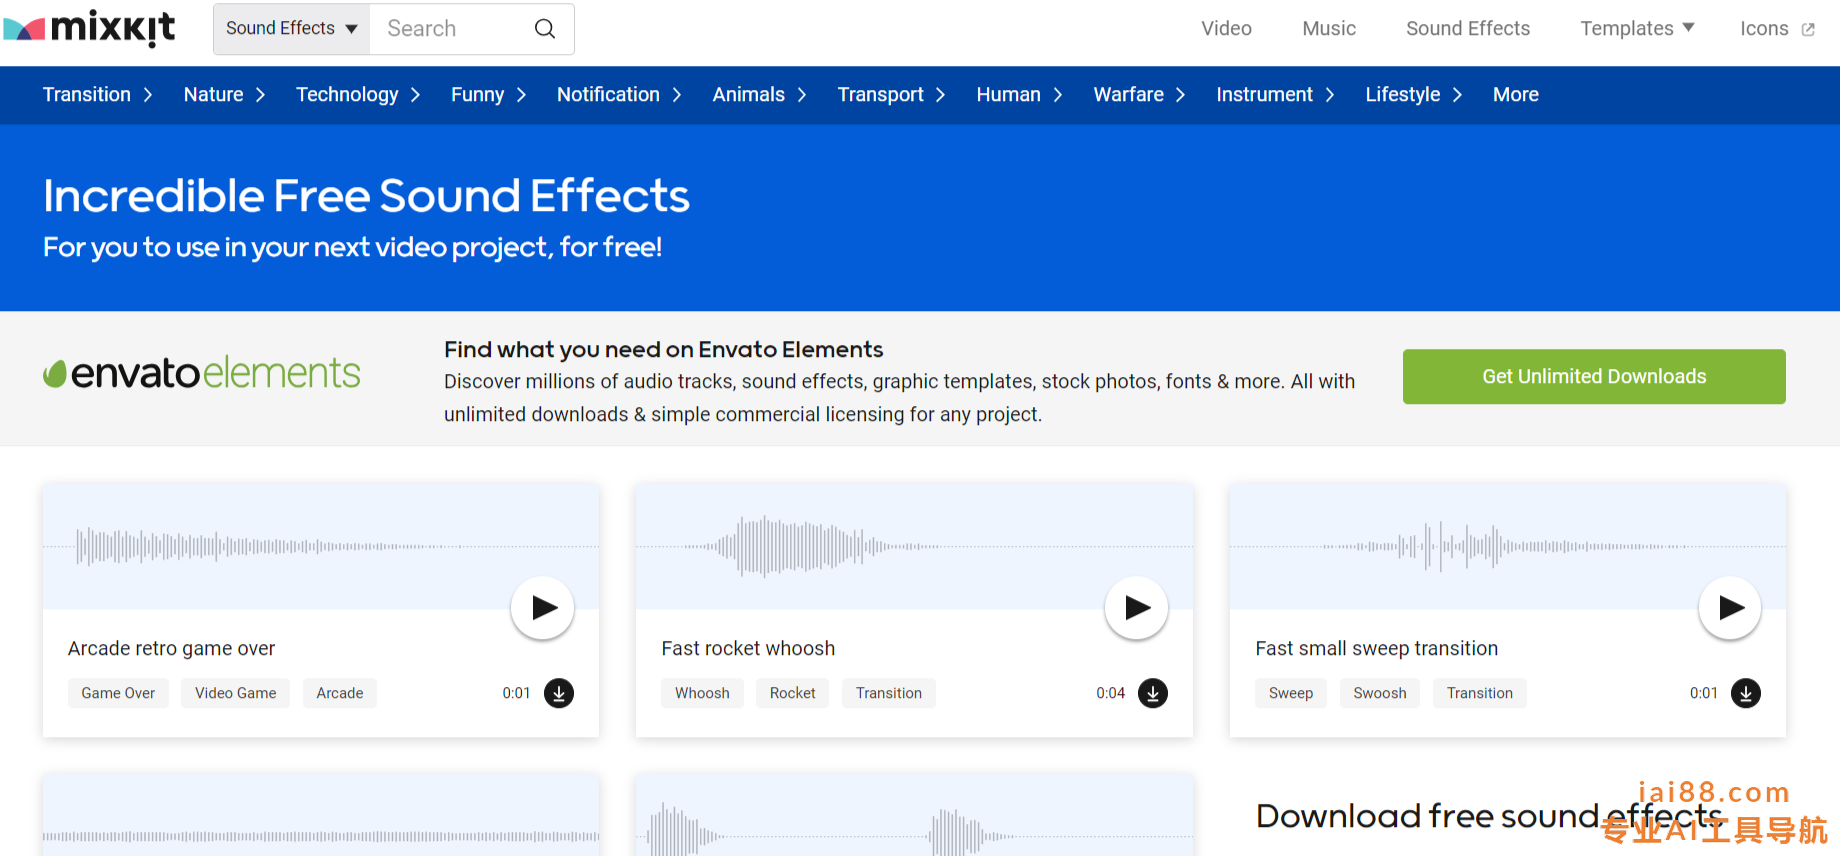Open Sound Effects in top navigation
The height and width of the screenshot is (856, 1840).
click(1468, 28)
